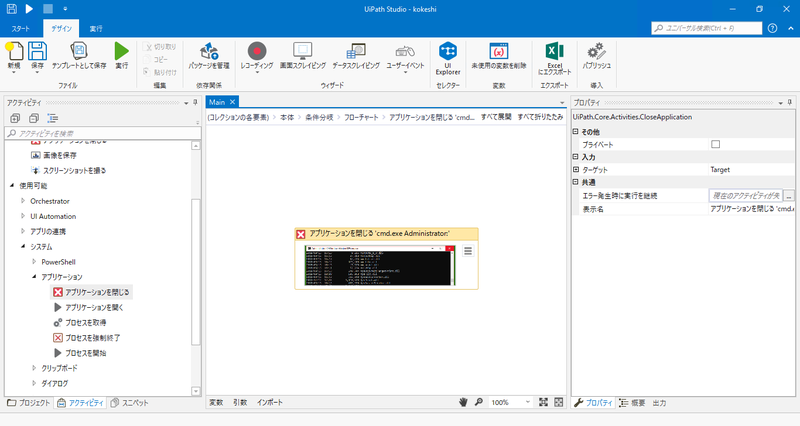
Task: Click the cmd.exe screenshot thumbnail in activity
Action: click(x=380, y=265)
